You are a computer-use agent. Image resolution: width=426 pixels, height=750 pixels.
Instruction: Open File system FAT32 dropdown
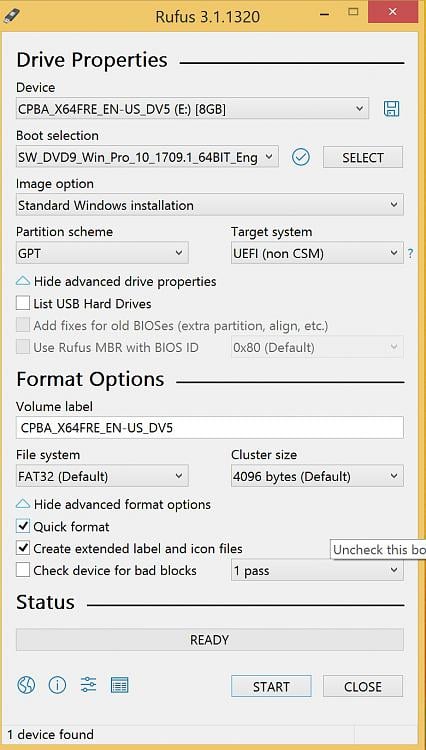pos(102,476)
